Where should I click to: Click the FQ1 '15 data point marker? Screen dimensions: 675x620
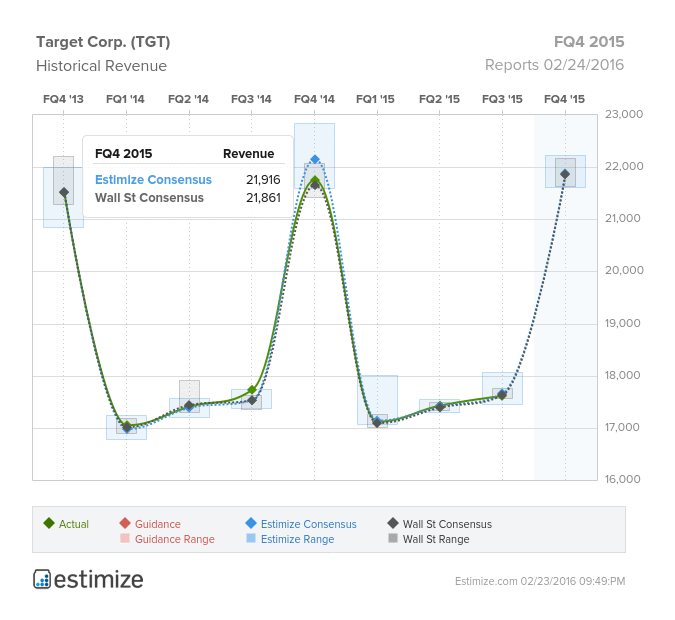pos(378,423)
